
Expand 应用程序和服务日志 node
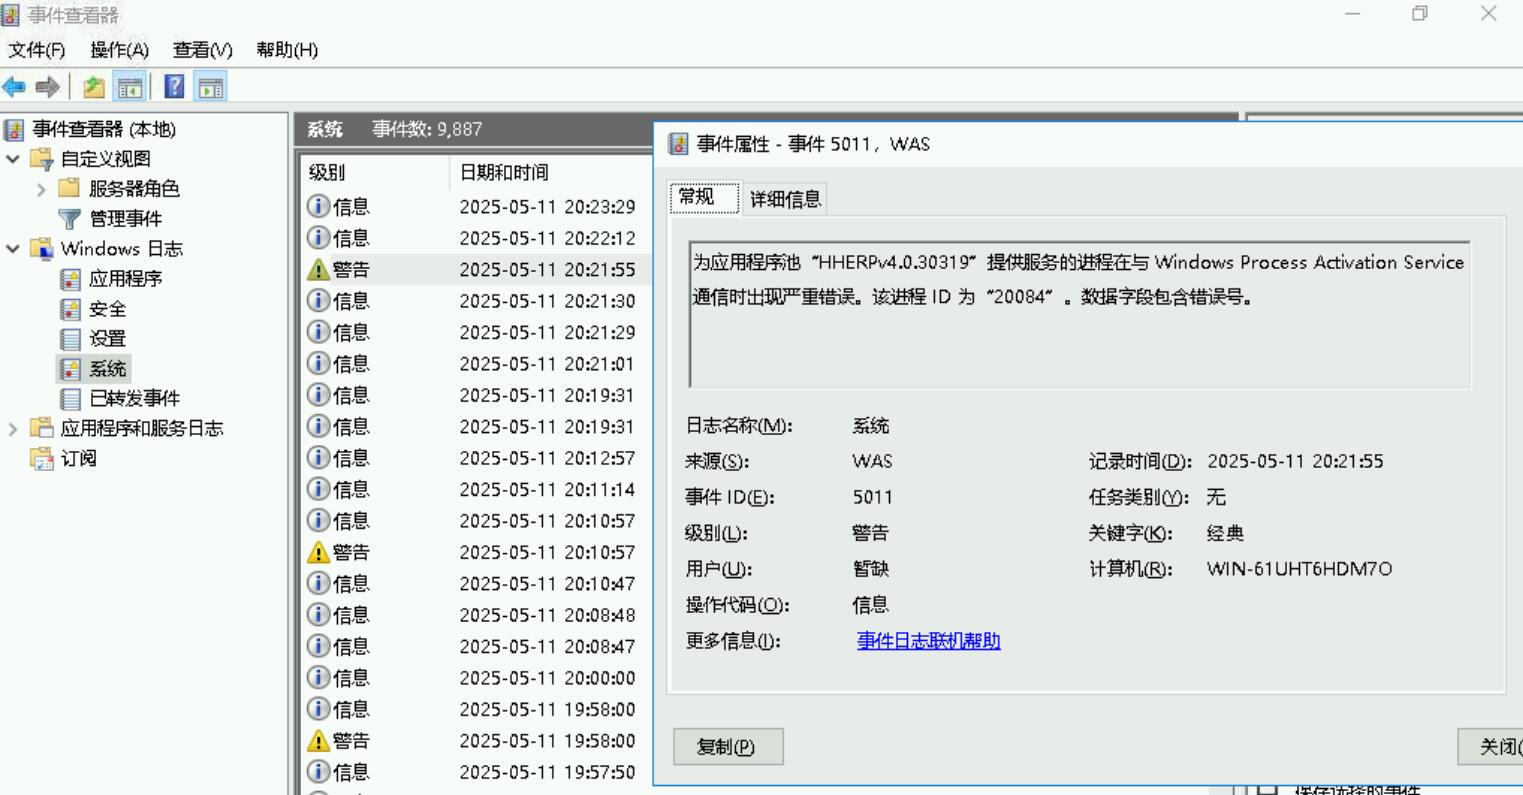tap(13, 429)
